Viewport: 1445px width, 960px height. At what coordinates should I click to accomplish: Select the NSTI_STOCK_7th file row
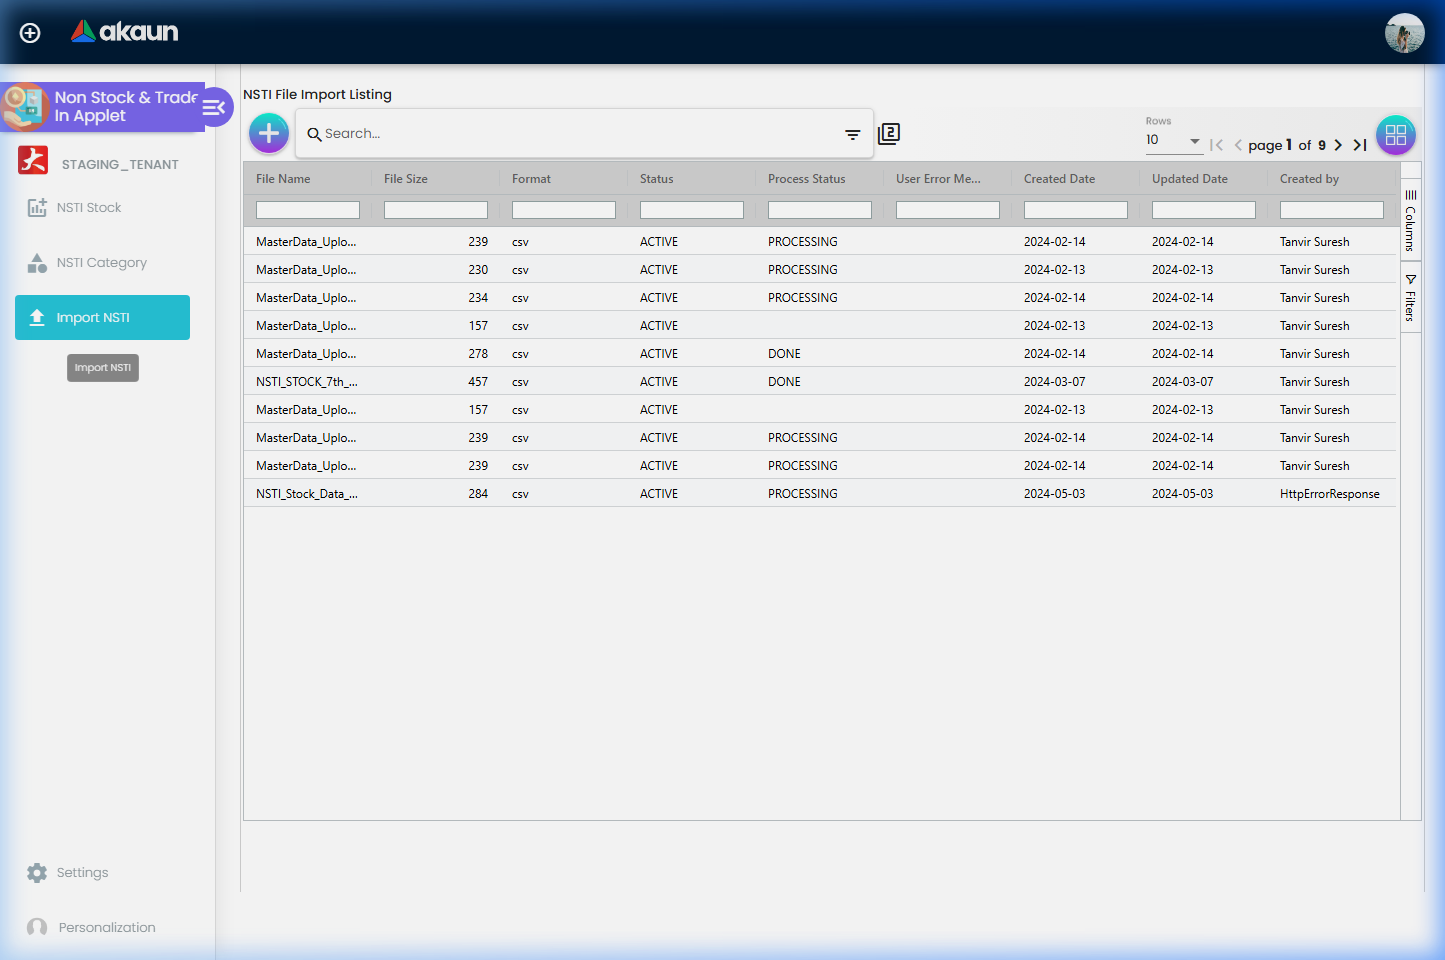pos(308,381)
